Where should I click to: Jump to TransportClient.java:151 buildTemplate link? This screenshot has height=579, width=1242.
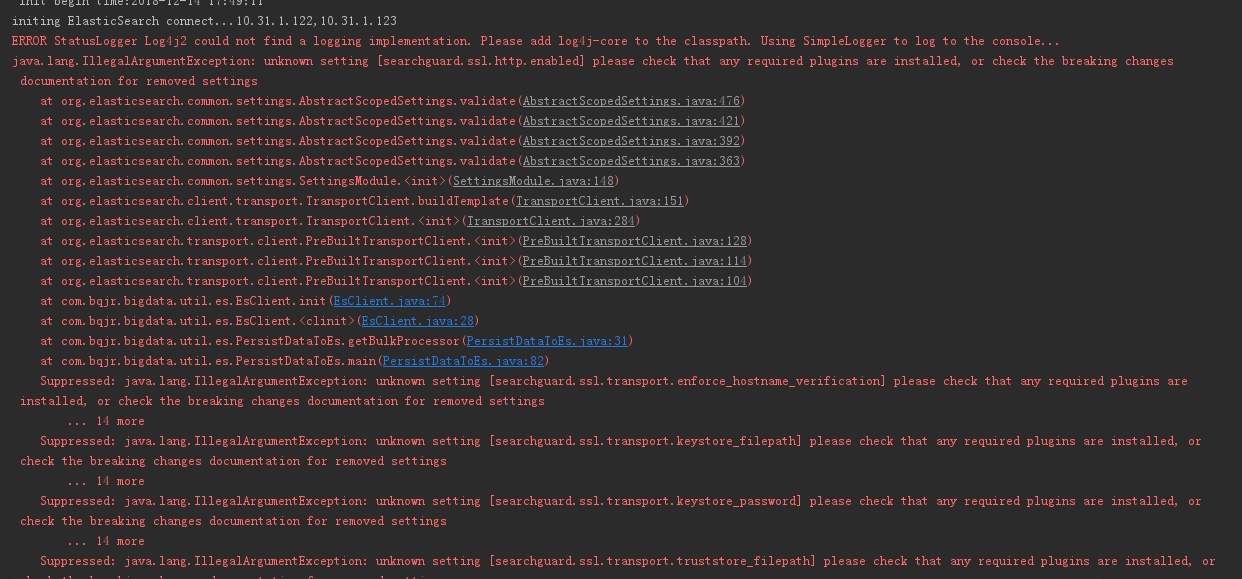(x=599, y=201)
